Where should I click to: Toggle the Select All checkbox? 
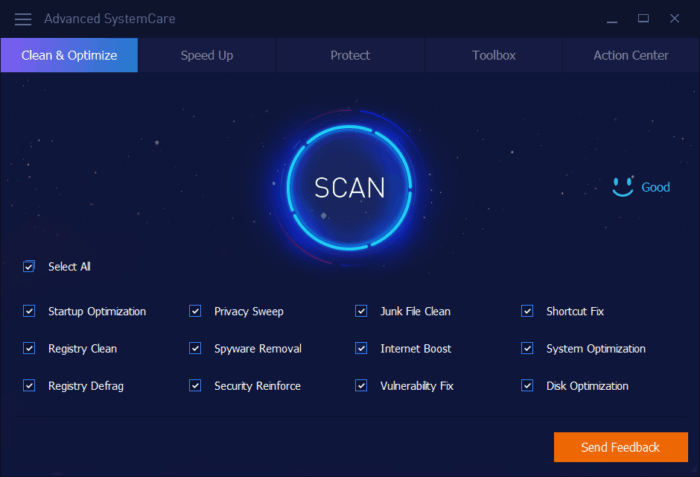pos(29,267)
